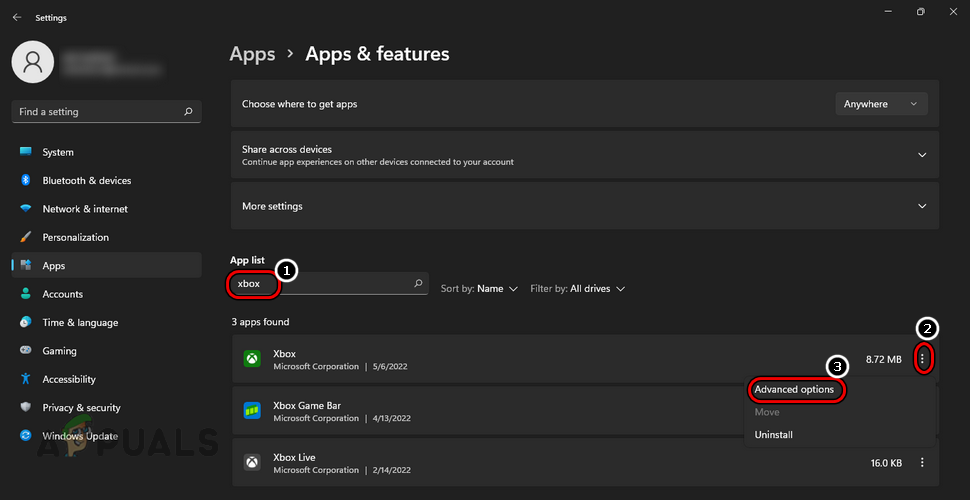This screenshot has width=970, height=500.
Task: Go to Network & internet settings
Action: (x=85, y=209)
